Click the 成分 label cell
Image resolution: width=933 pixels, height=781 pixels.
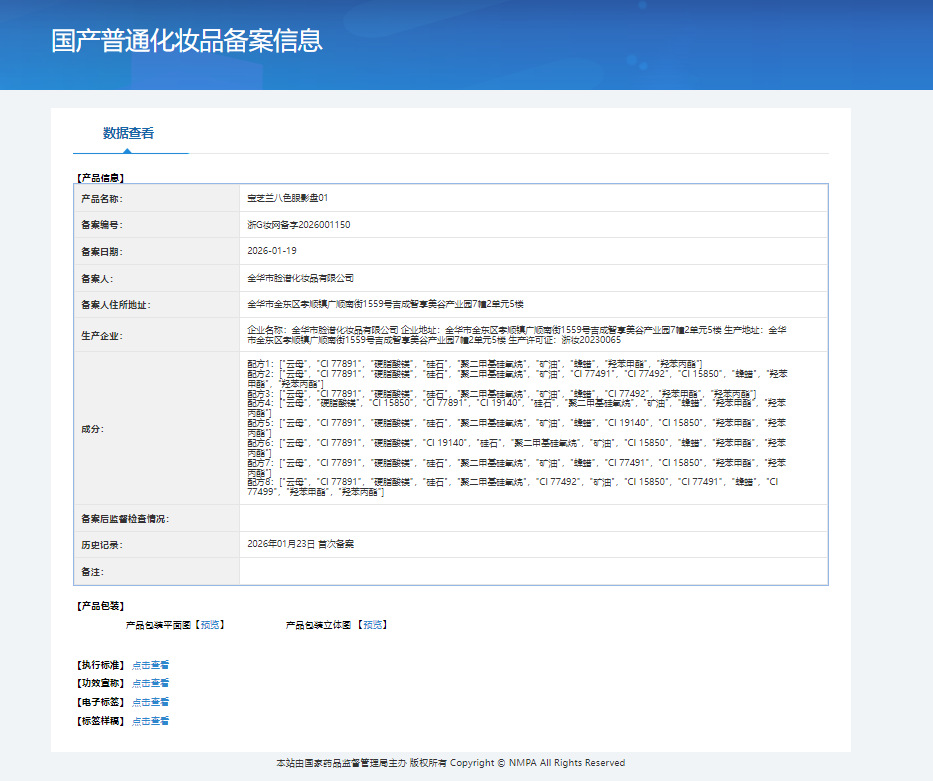coord(156,428)
